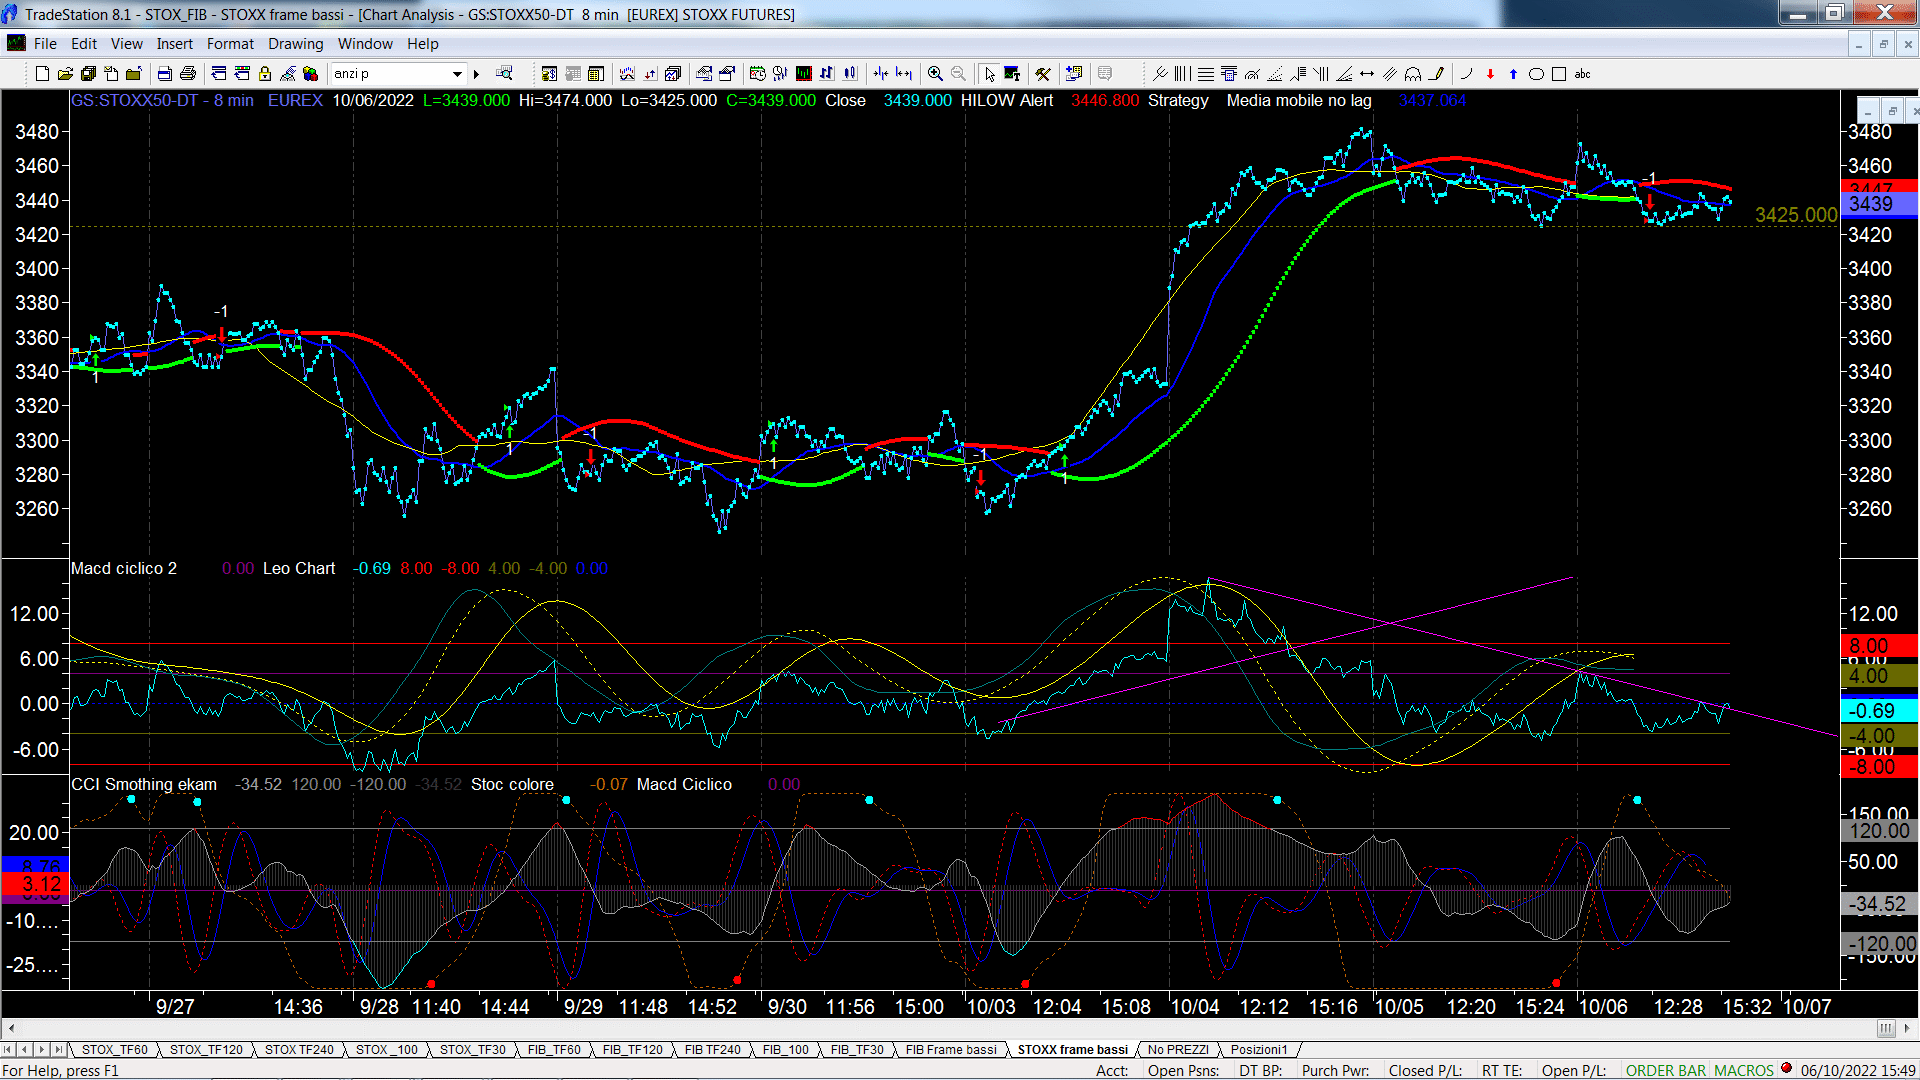The height and width of the screenshot is (1080, 1920).
Task: Click the GS:STOXX50-DT - 8 min symbol label
Action: coord(162,100)
